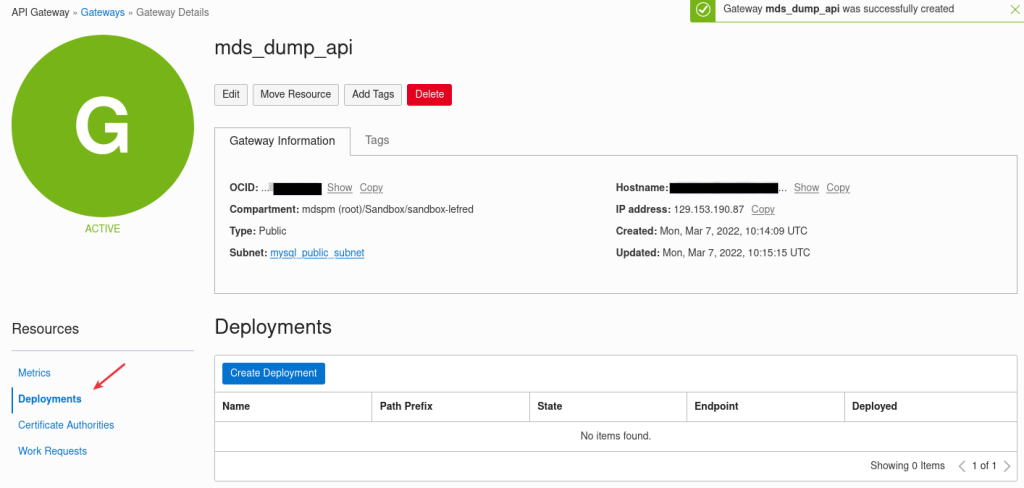Open Work Requests resource
1024x488 pixels.
tap(52, 451)
